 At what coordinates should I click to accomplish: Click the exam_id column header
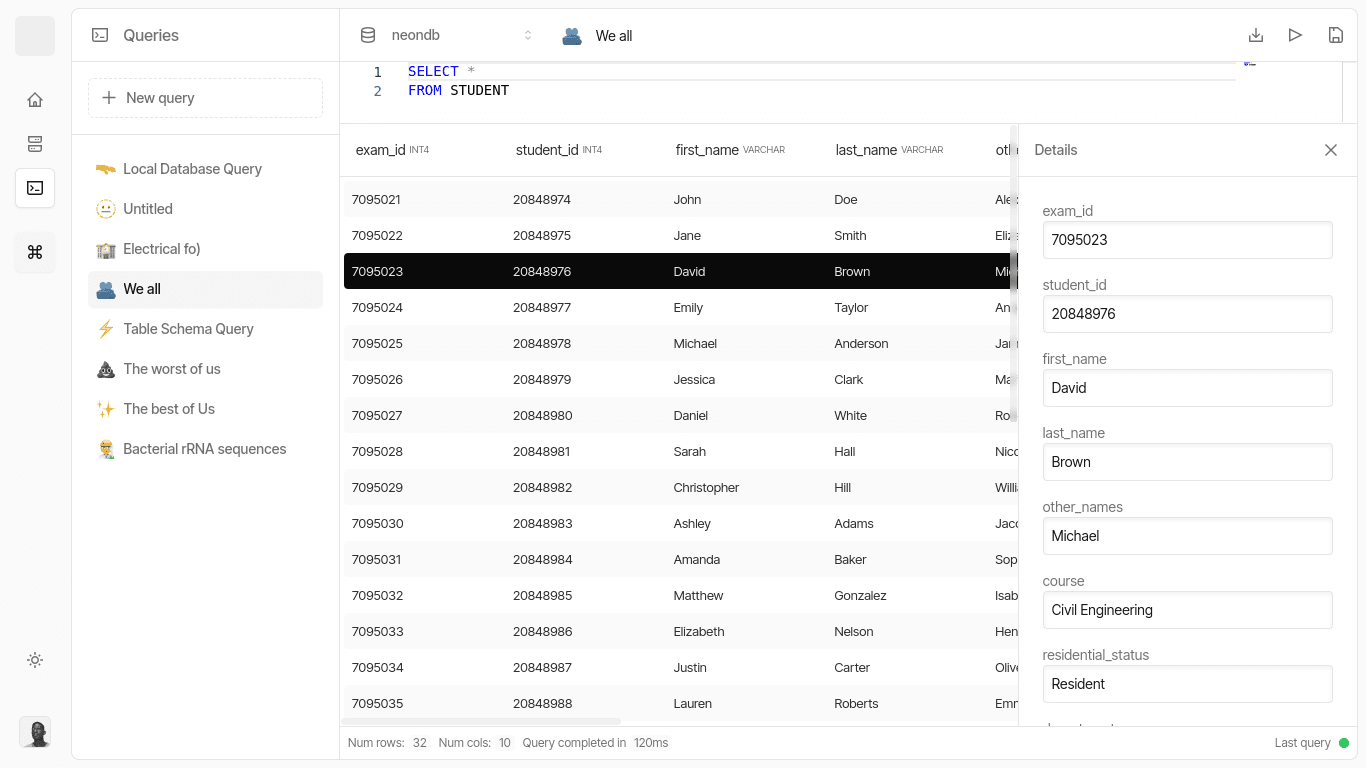[392, 150]
